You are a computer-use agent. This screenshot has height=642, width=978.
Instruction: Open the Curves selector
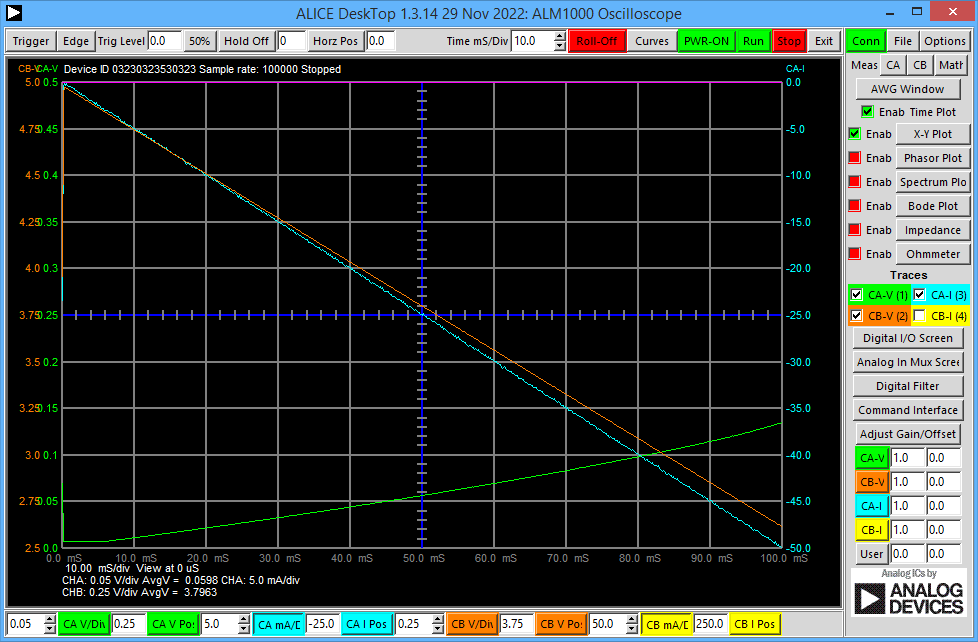coord(652,41)
